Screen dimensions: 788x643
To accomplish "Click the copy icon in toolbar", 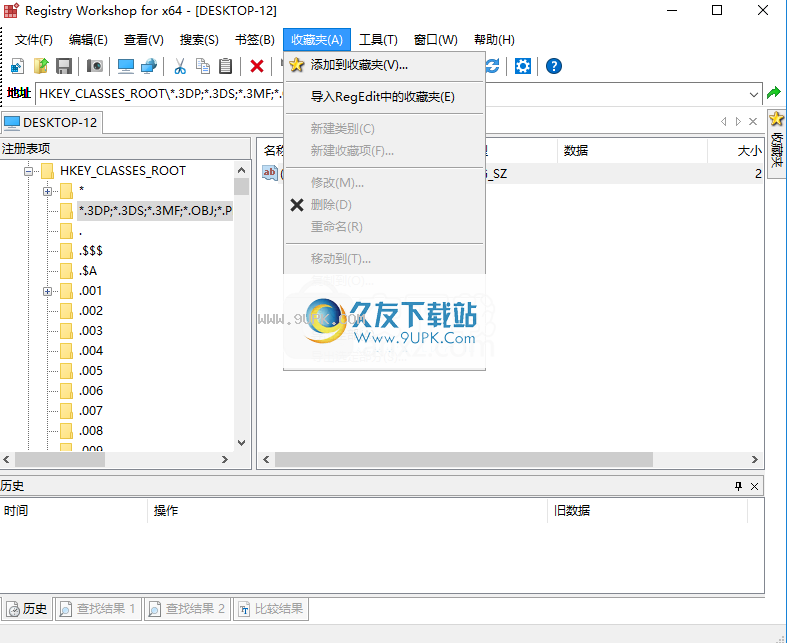I will 203,66.
